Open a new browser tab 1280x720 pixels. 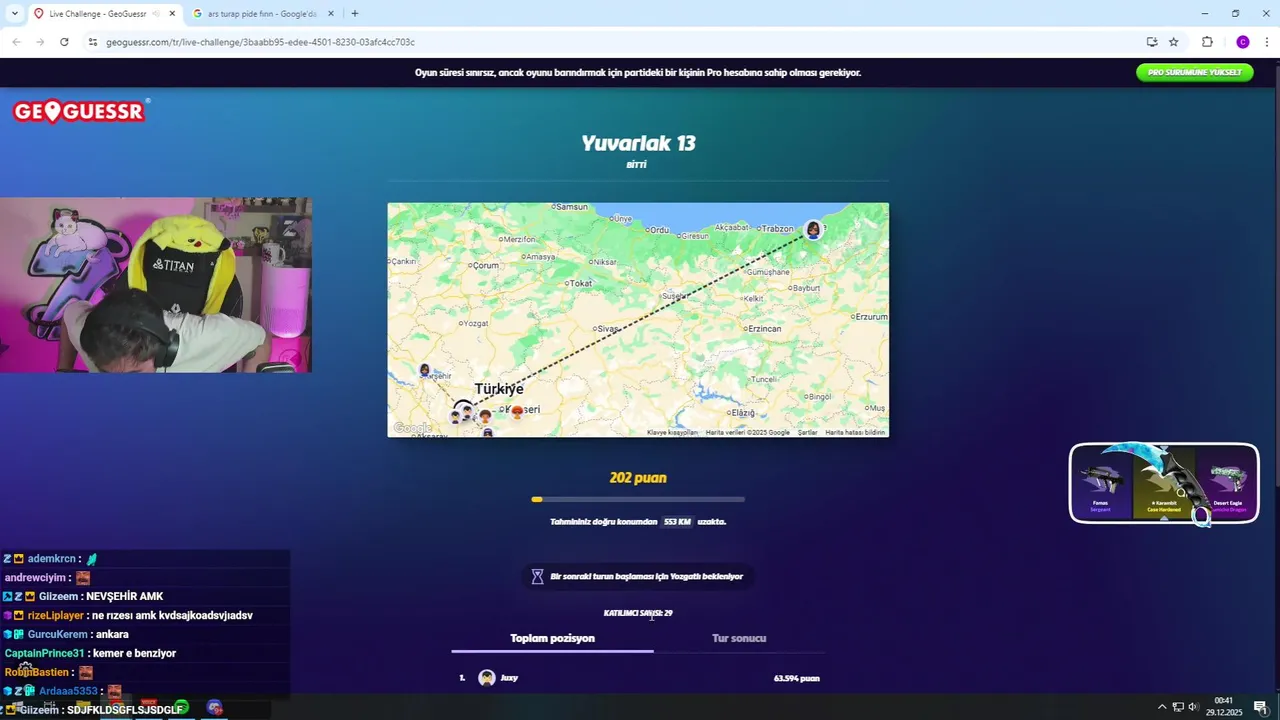pyautogui.click(x=355, y=14)
